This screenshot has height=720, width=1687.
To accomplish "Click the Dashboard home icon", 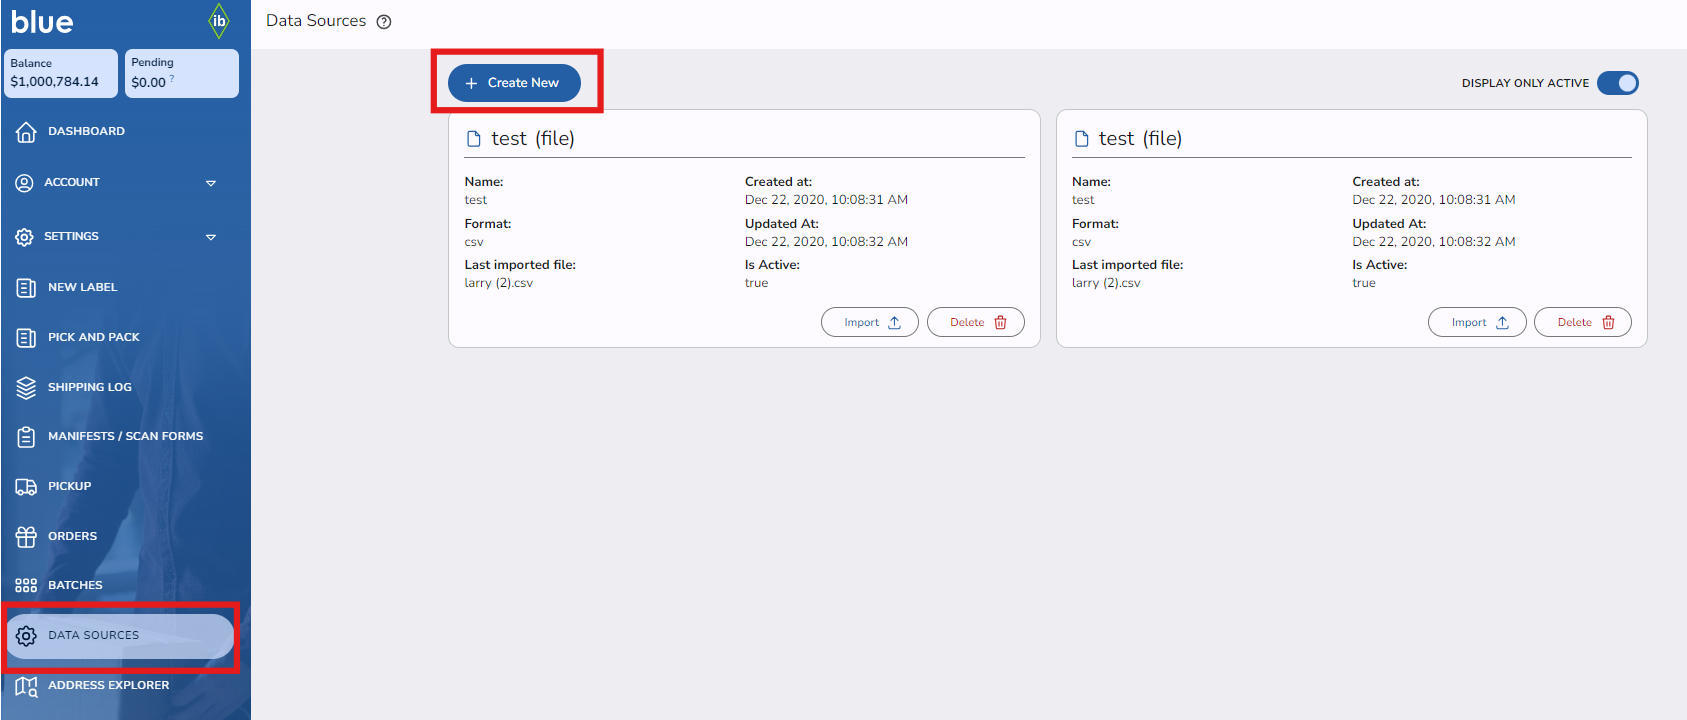I will (26, 132).
